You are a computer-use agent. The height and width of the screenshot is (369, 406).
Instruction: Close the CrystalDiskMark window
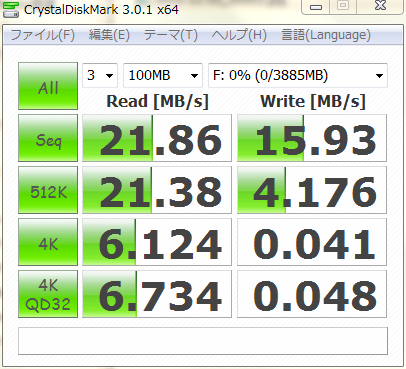point(380,6)
